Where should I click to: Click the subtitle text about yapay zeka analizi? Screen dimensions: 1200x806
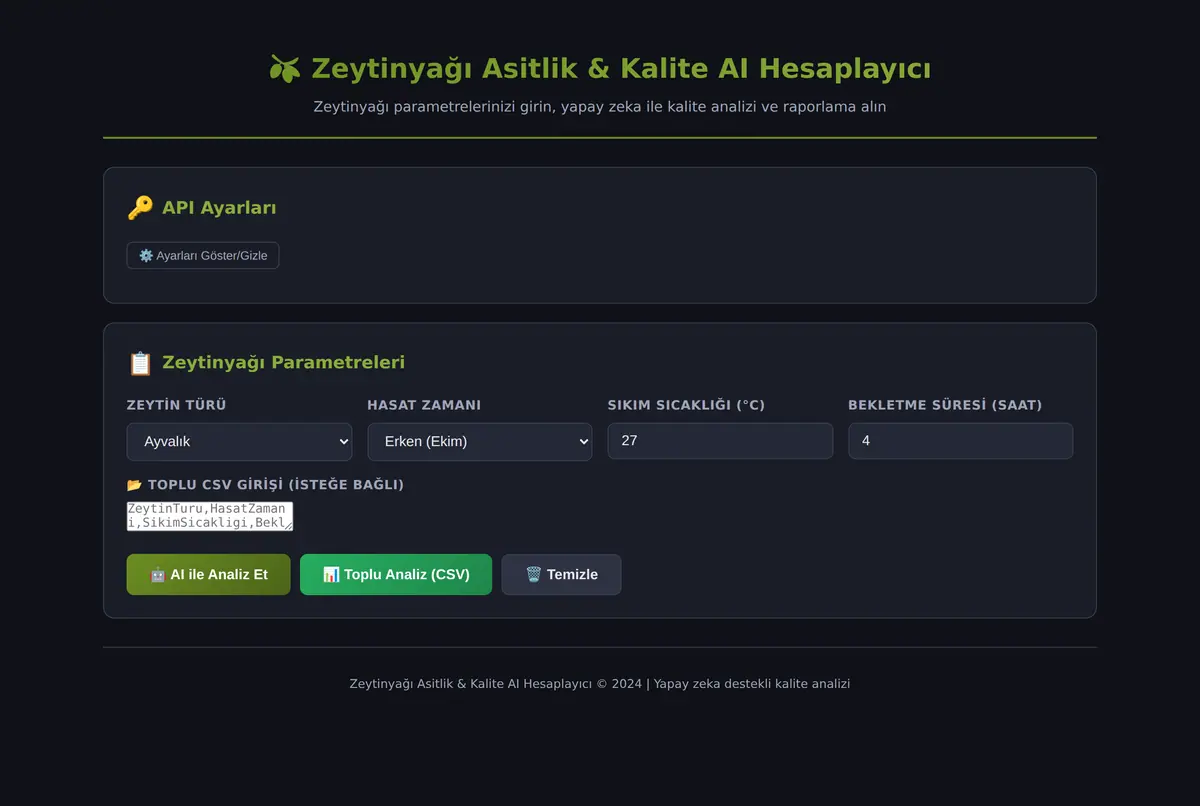coord(600,107)
